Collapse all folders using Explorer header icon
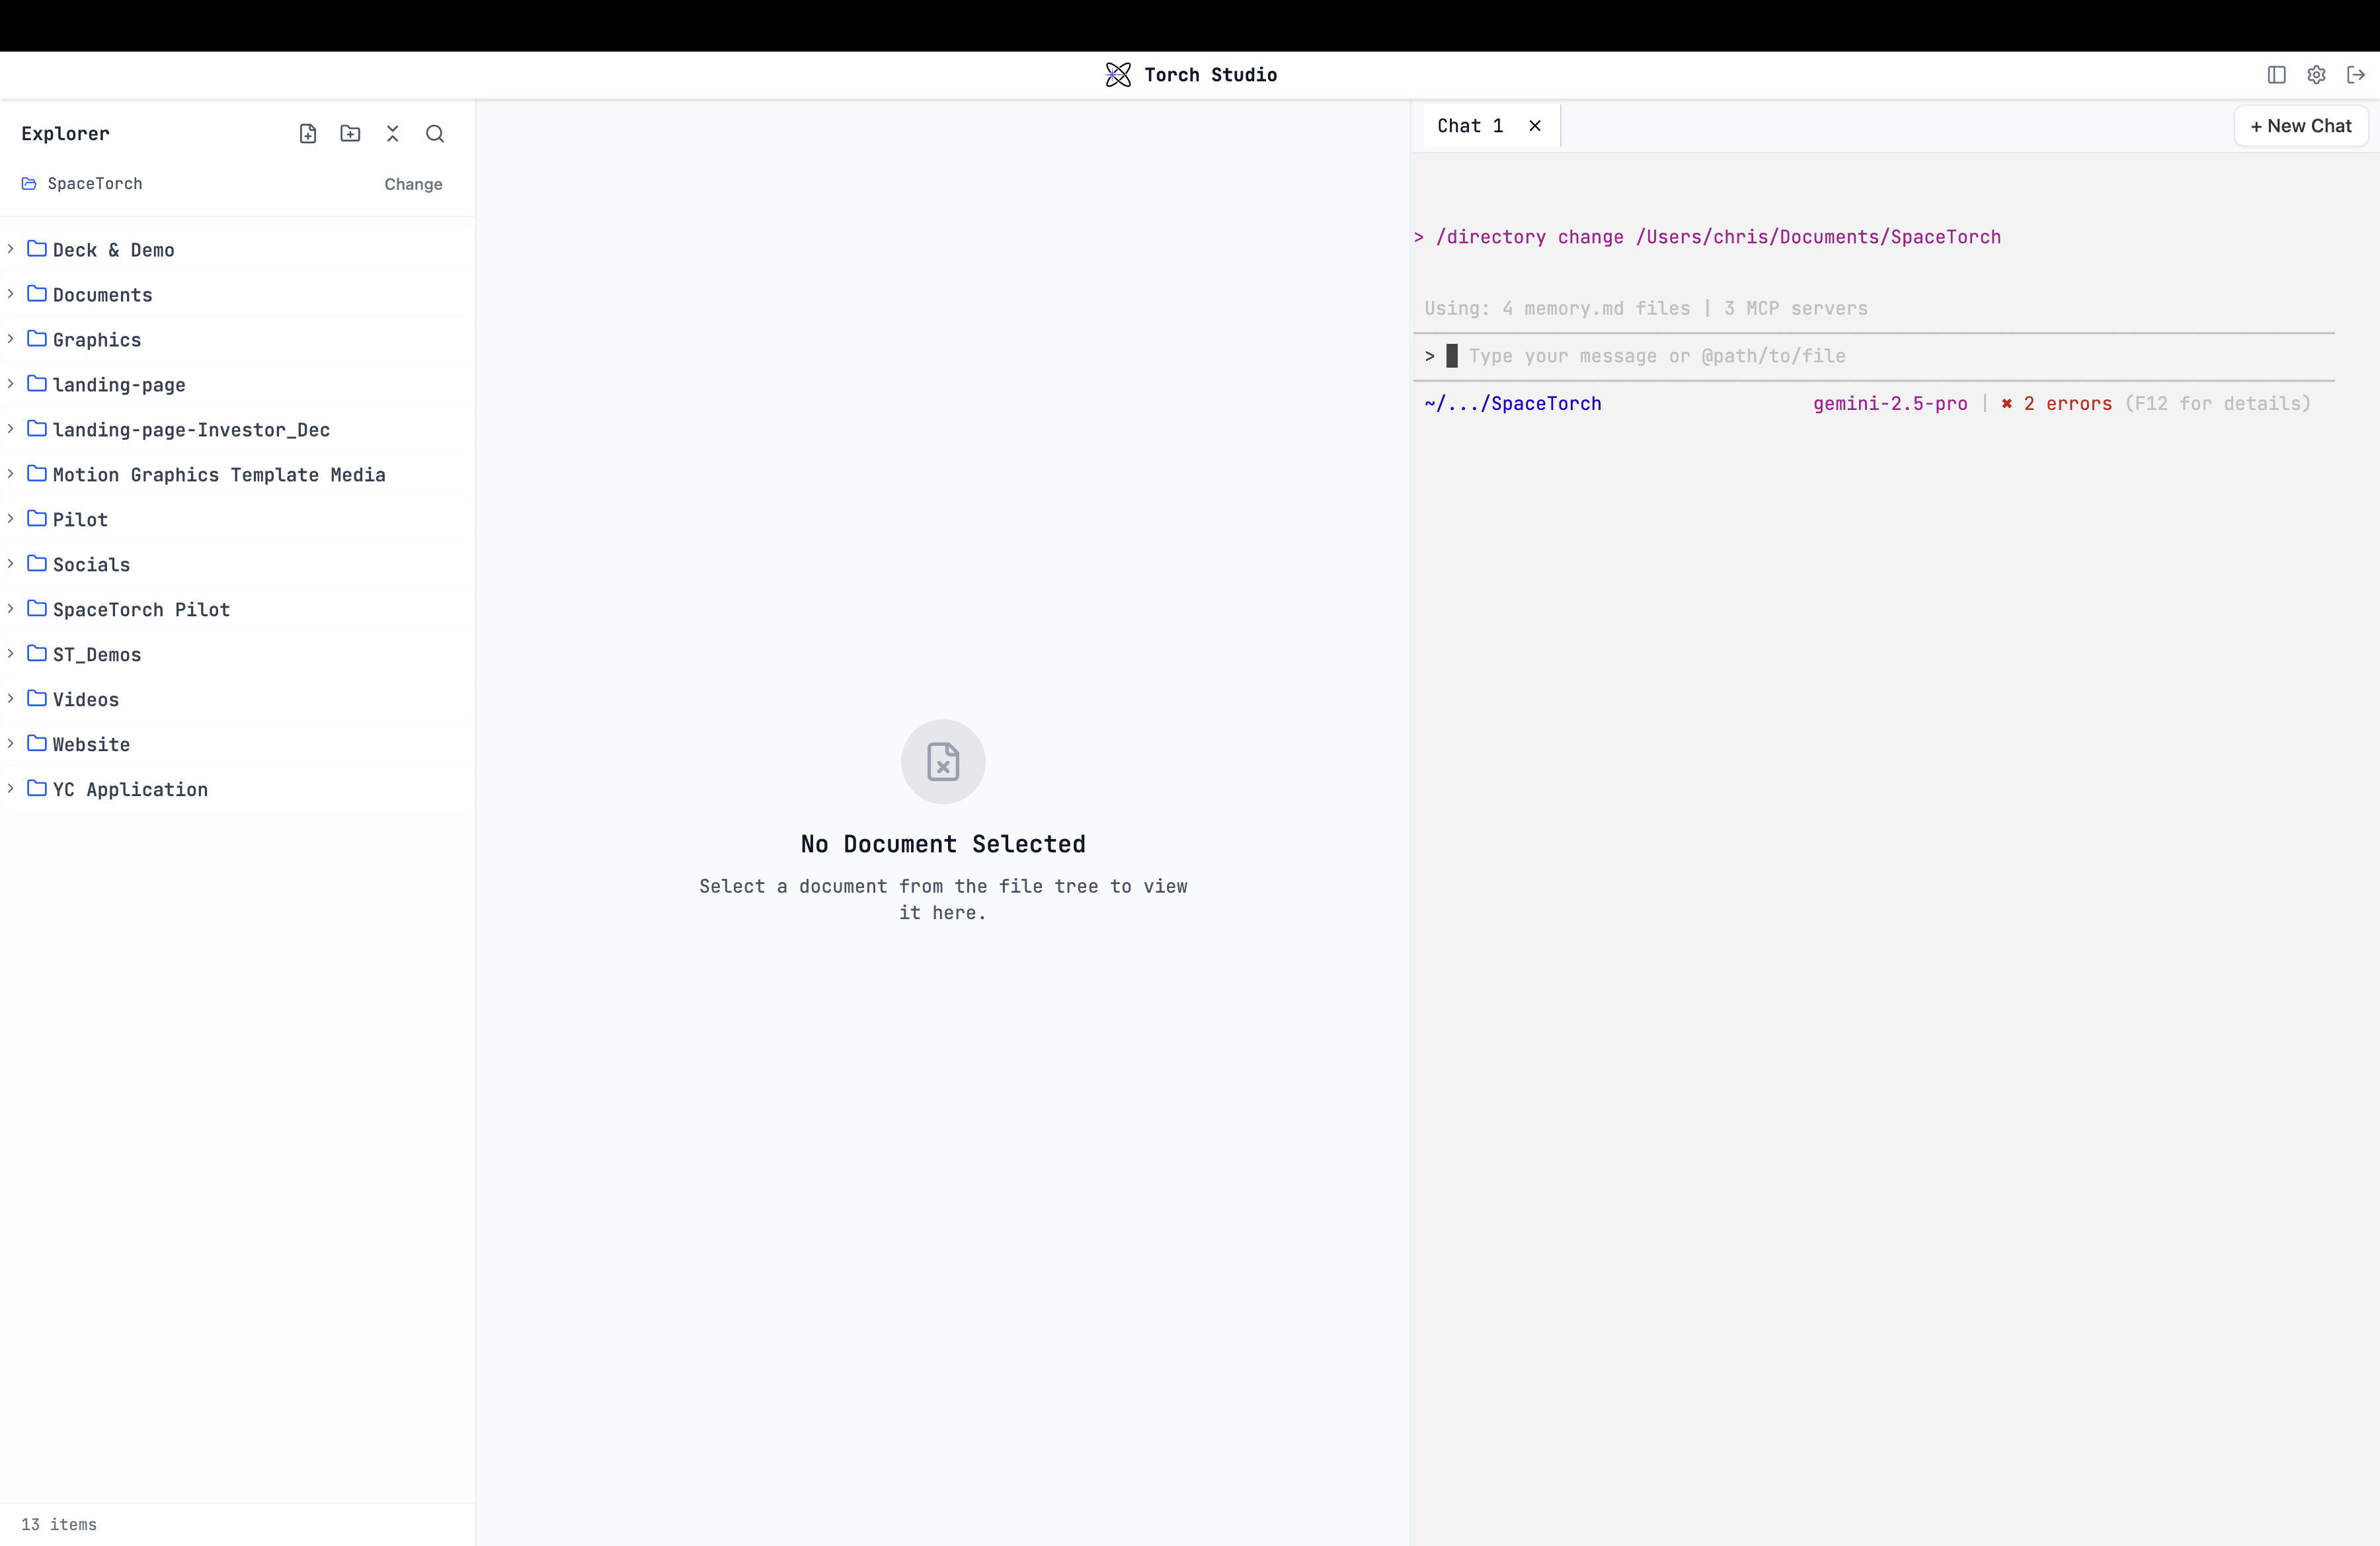 (x=392, y=134)
